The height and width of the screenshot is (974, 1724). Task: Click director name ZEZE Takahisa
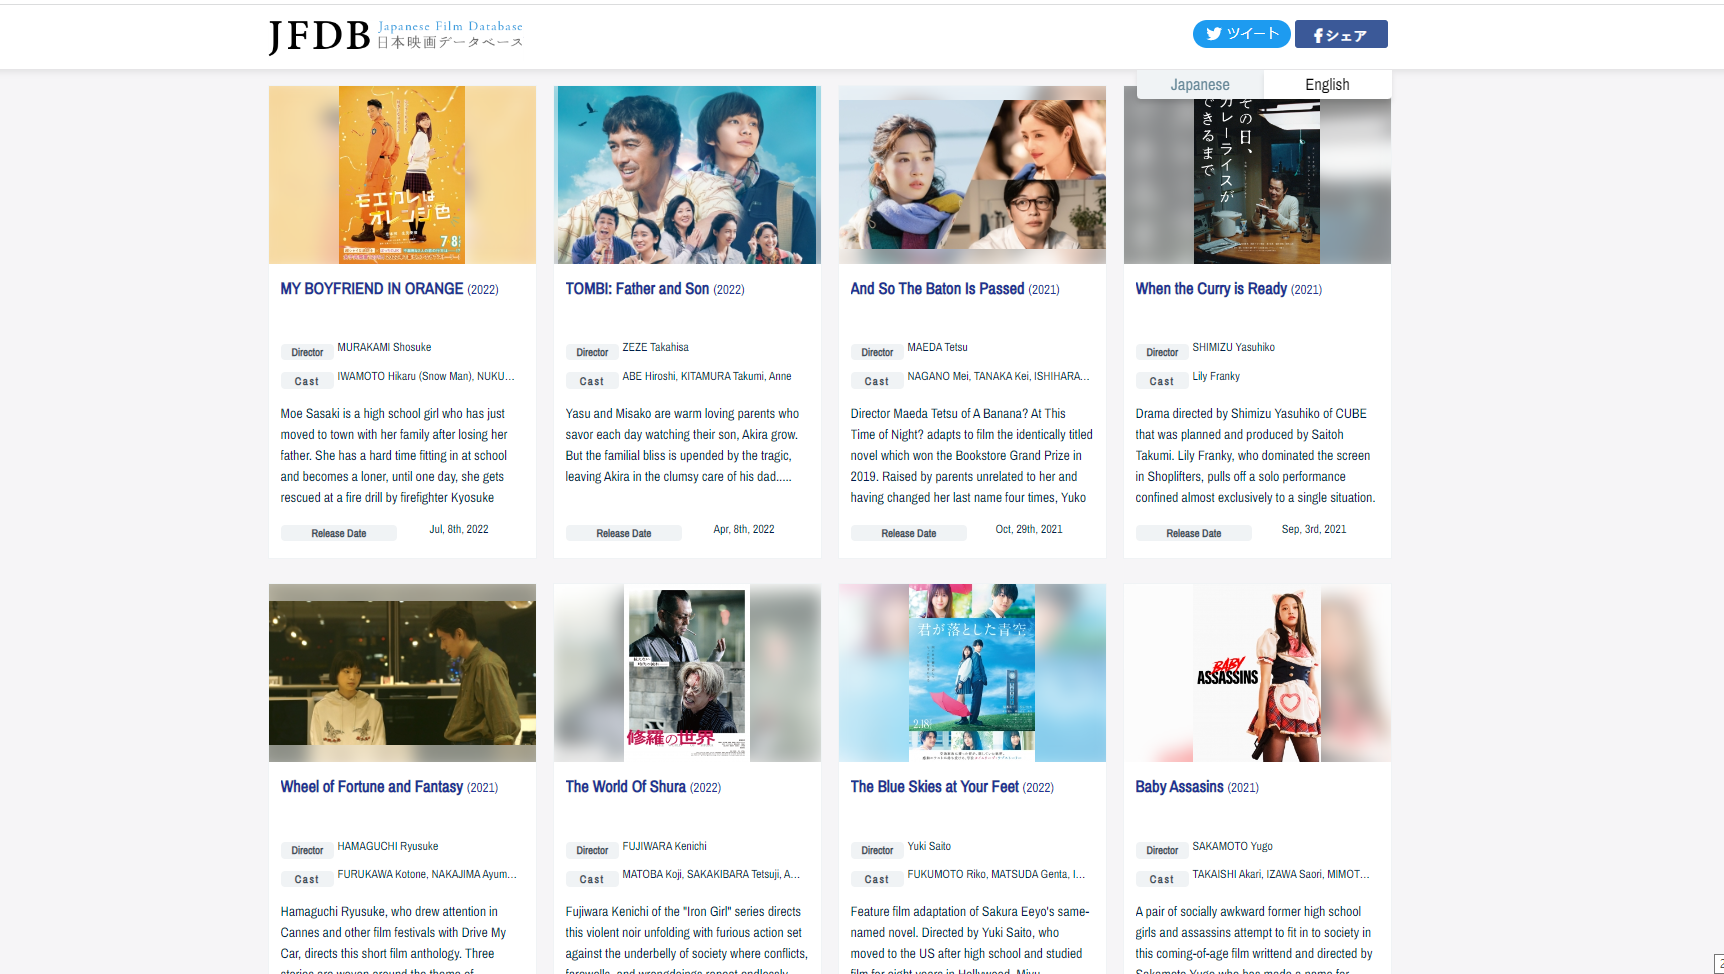(x=655, y=347)
